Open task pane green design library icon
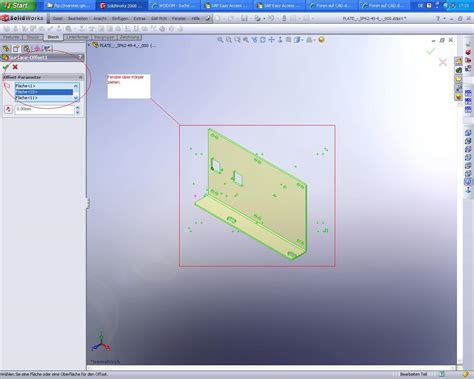This screenshot has width=474, height=379. pyautogui.click(x=459, y=70)
